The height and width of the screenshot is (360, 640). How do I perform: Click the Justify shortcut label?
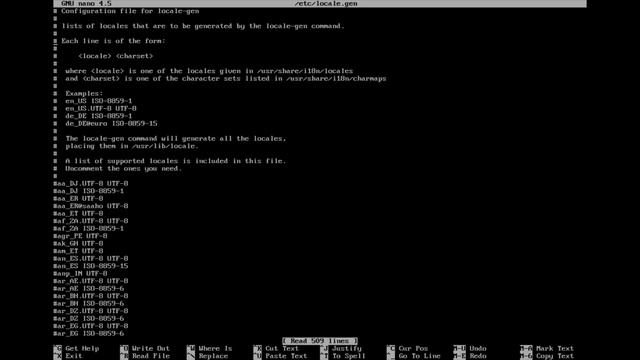click(347, 349)
